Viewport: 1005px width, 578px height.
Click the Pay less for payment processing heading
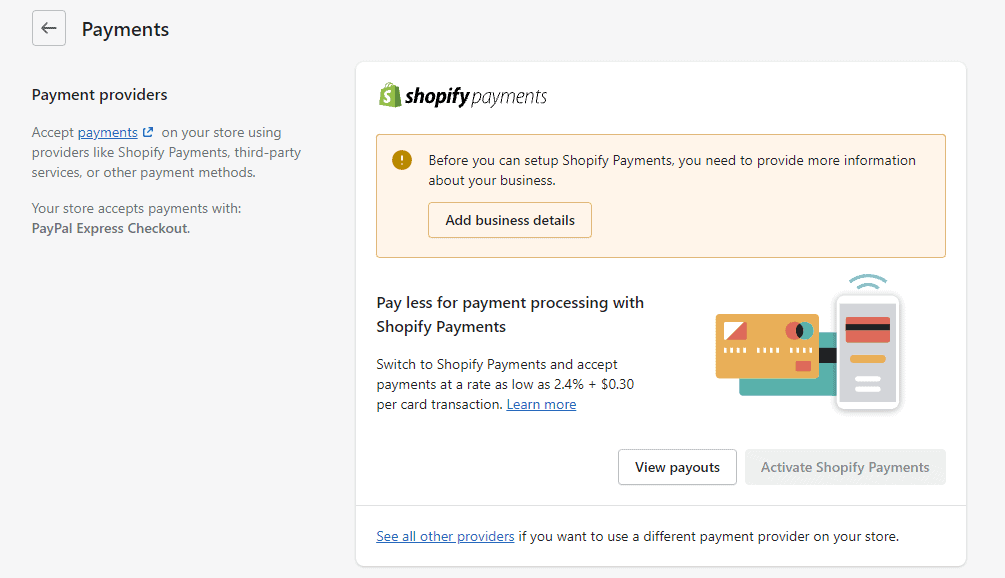point(509,314)
